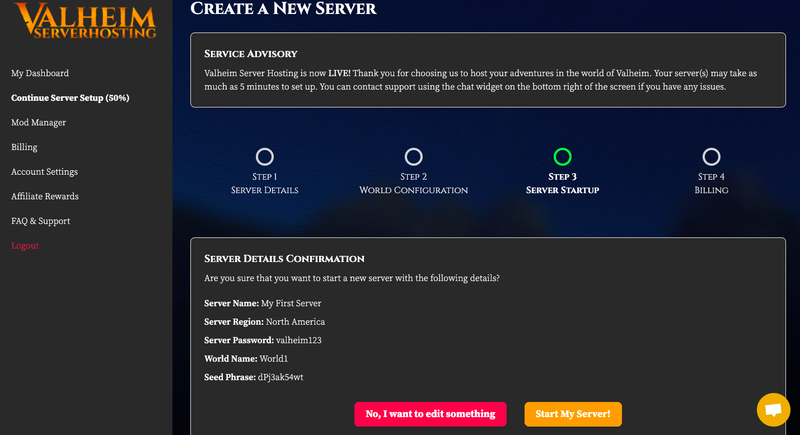Viewport: 800px width, 435px height.
Task: Open My Dashboard in sidebar
Action: [40, 73]
